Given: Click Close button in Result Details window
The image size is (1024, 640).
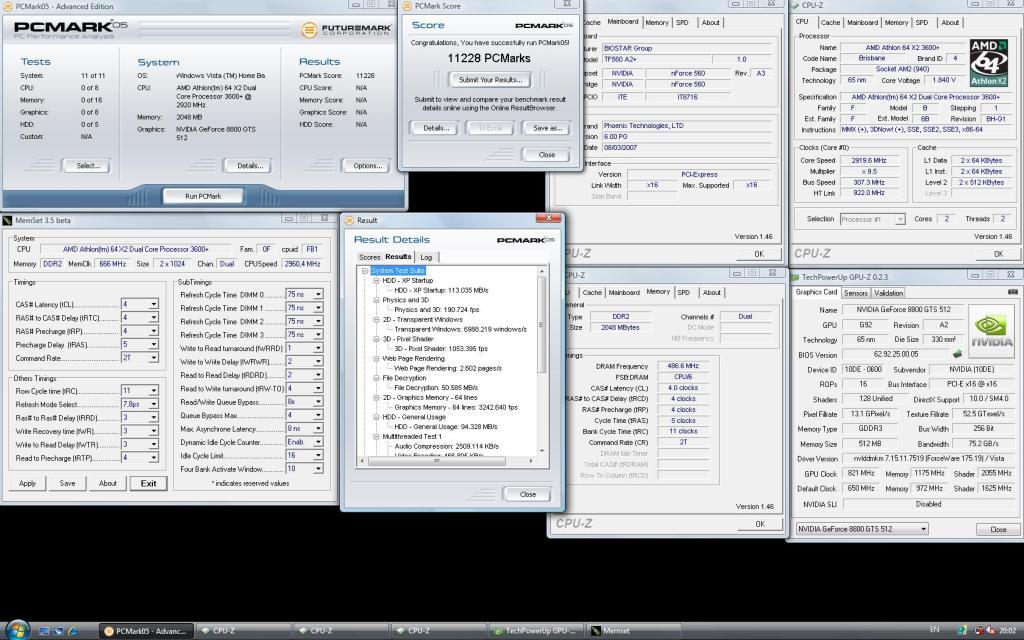Looking at the screenshot, I should point(527,494).
